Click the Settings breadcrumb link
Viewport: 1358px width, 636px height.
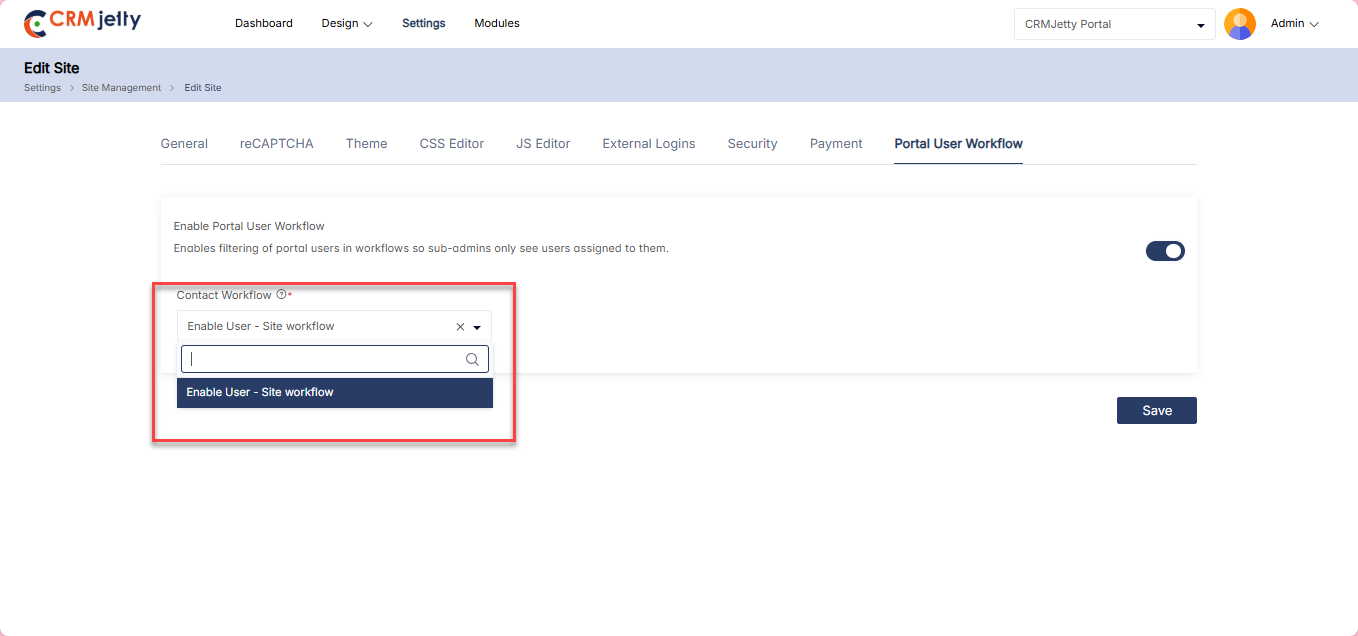[x=42, y=88]
